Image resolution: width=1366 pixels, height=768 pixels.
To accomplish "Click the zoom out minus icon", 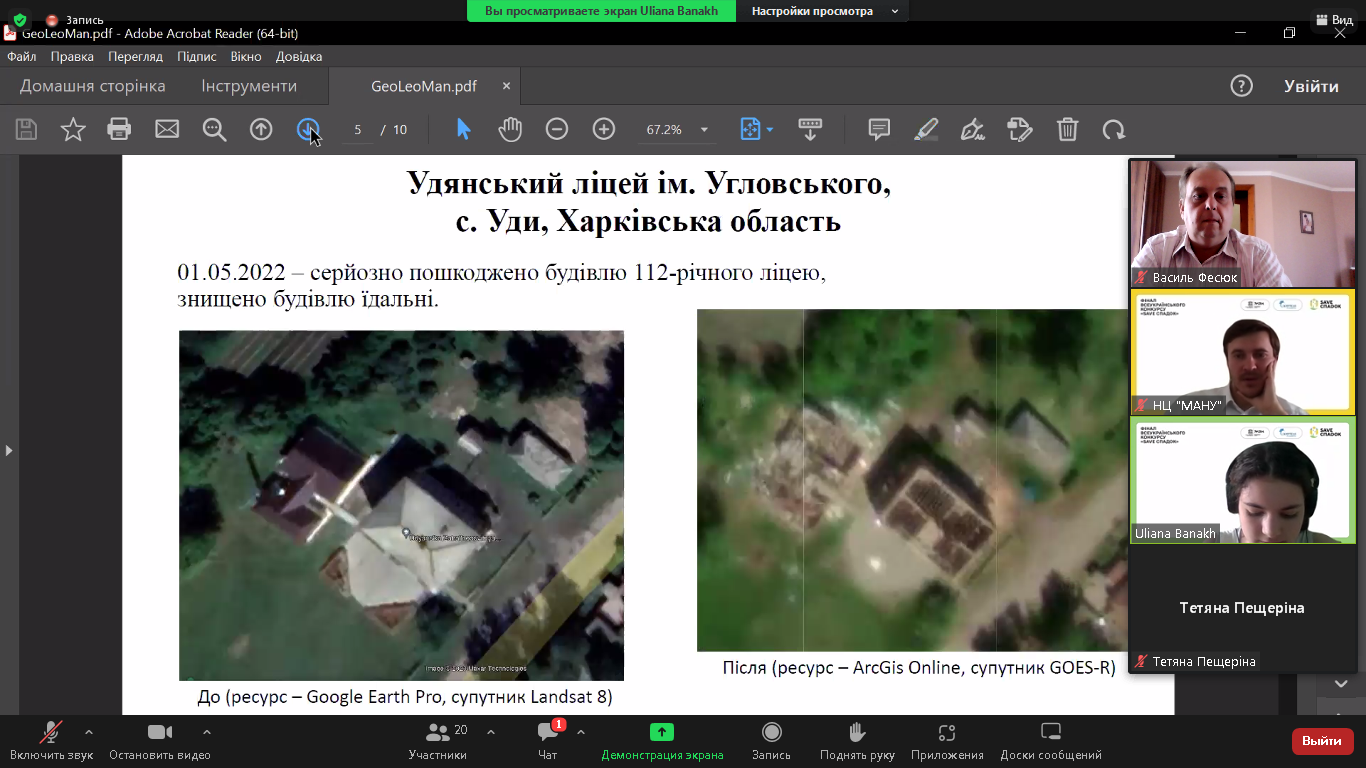I will tap(557, 129).
